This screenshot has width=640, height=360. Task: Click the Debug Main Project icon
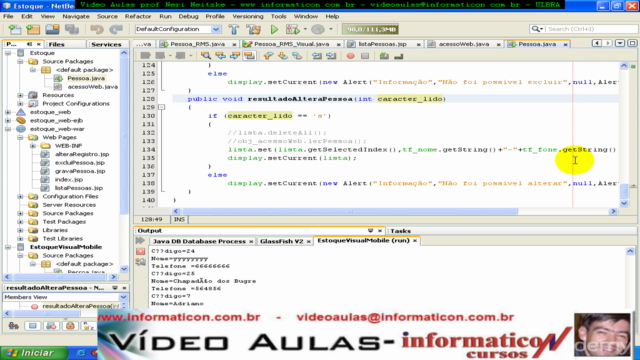292,29
